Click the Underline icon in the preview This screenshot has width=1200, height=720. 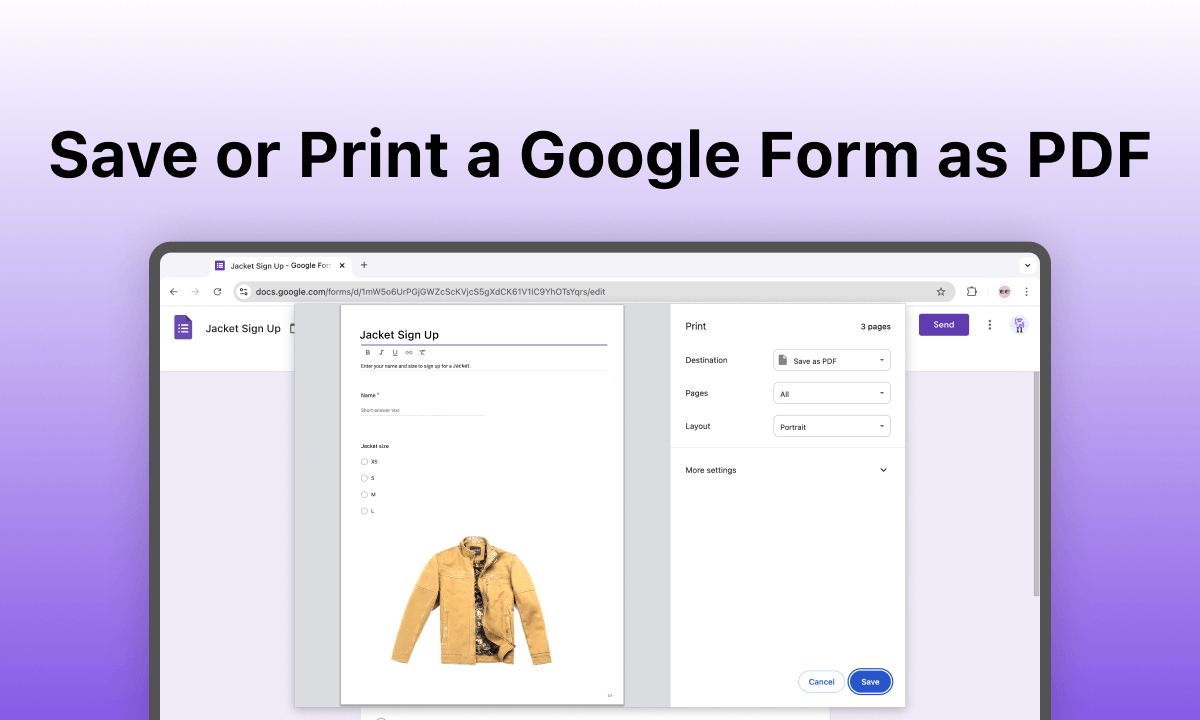point(395,353)
